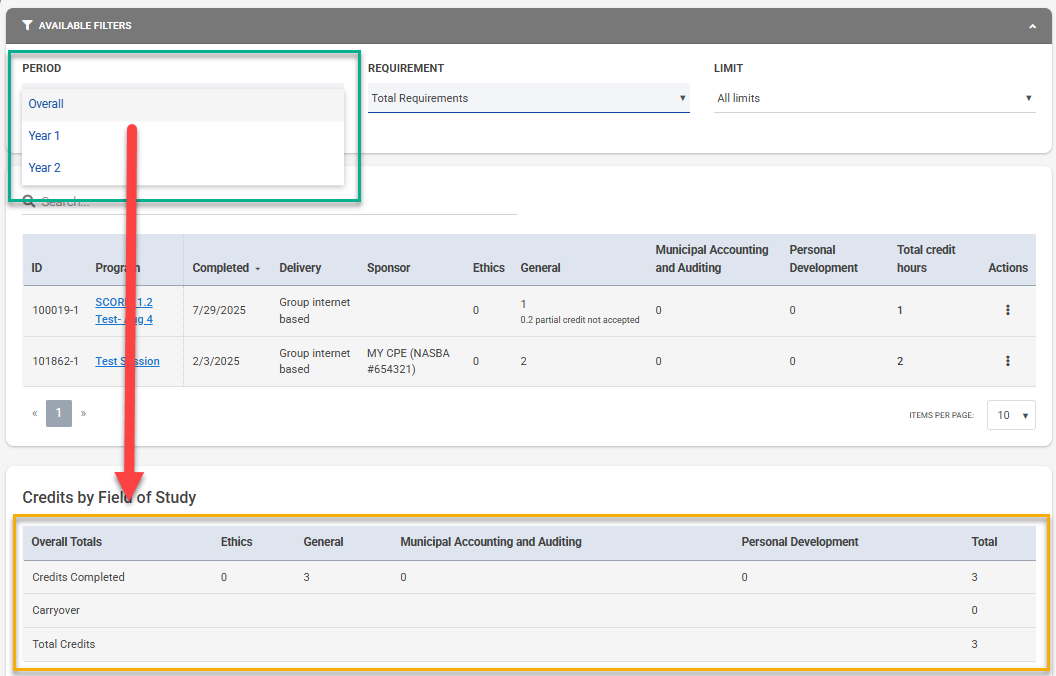Choose Year 1 period option

44,136
